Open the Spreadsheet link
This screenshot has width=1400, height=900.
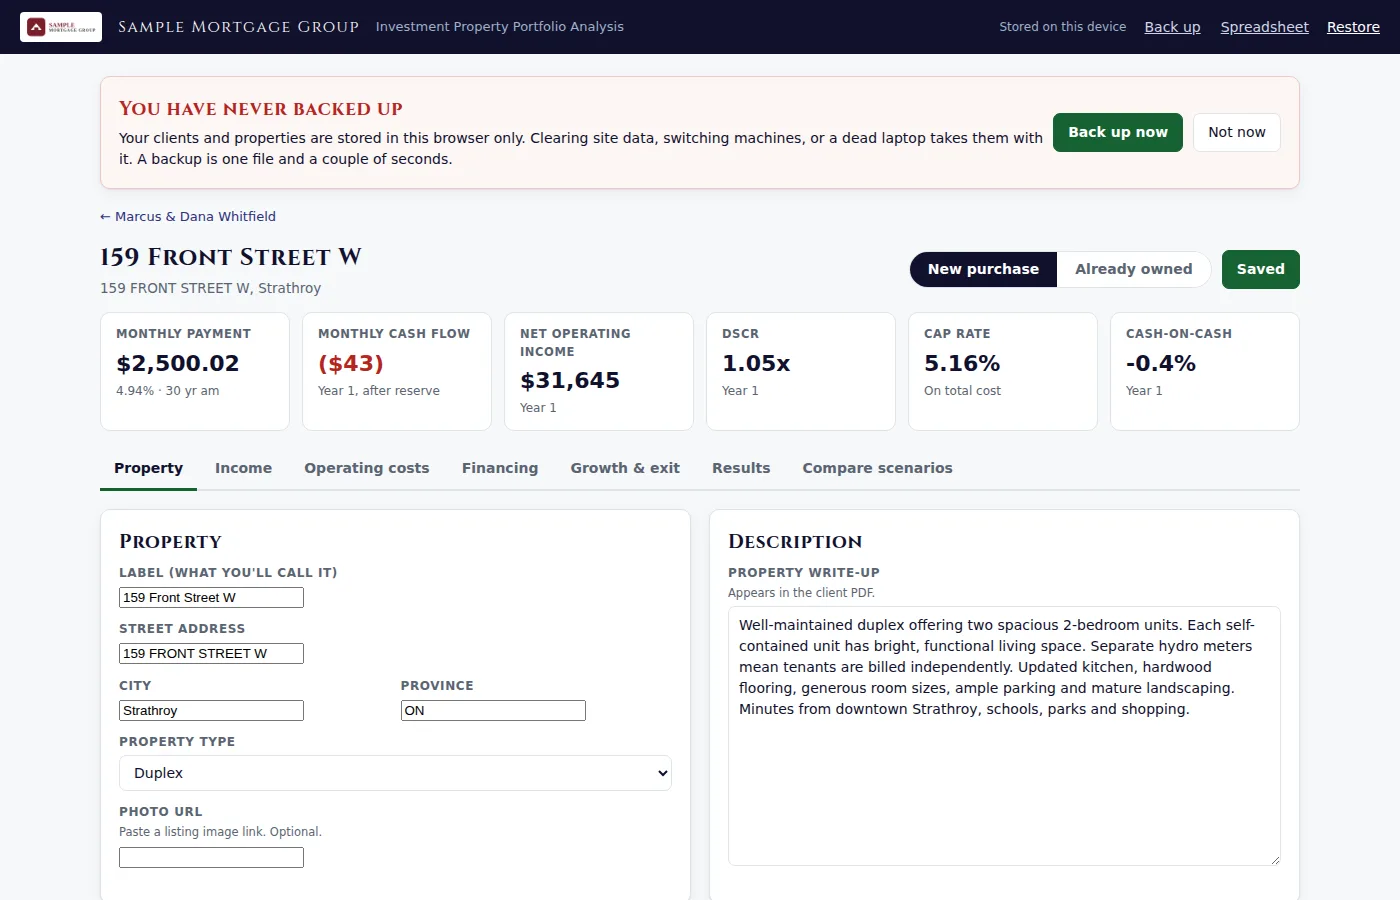coord(1264,27)
